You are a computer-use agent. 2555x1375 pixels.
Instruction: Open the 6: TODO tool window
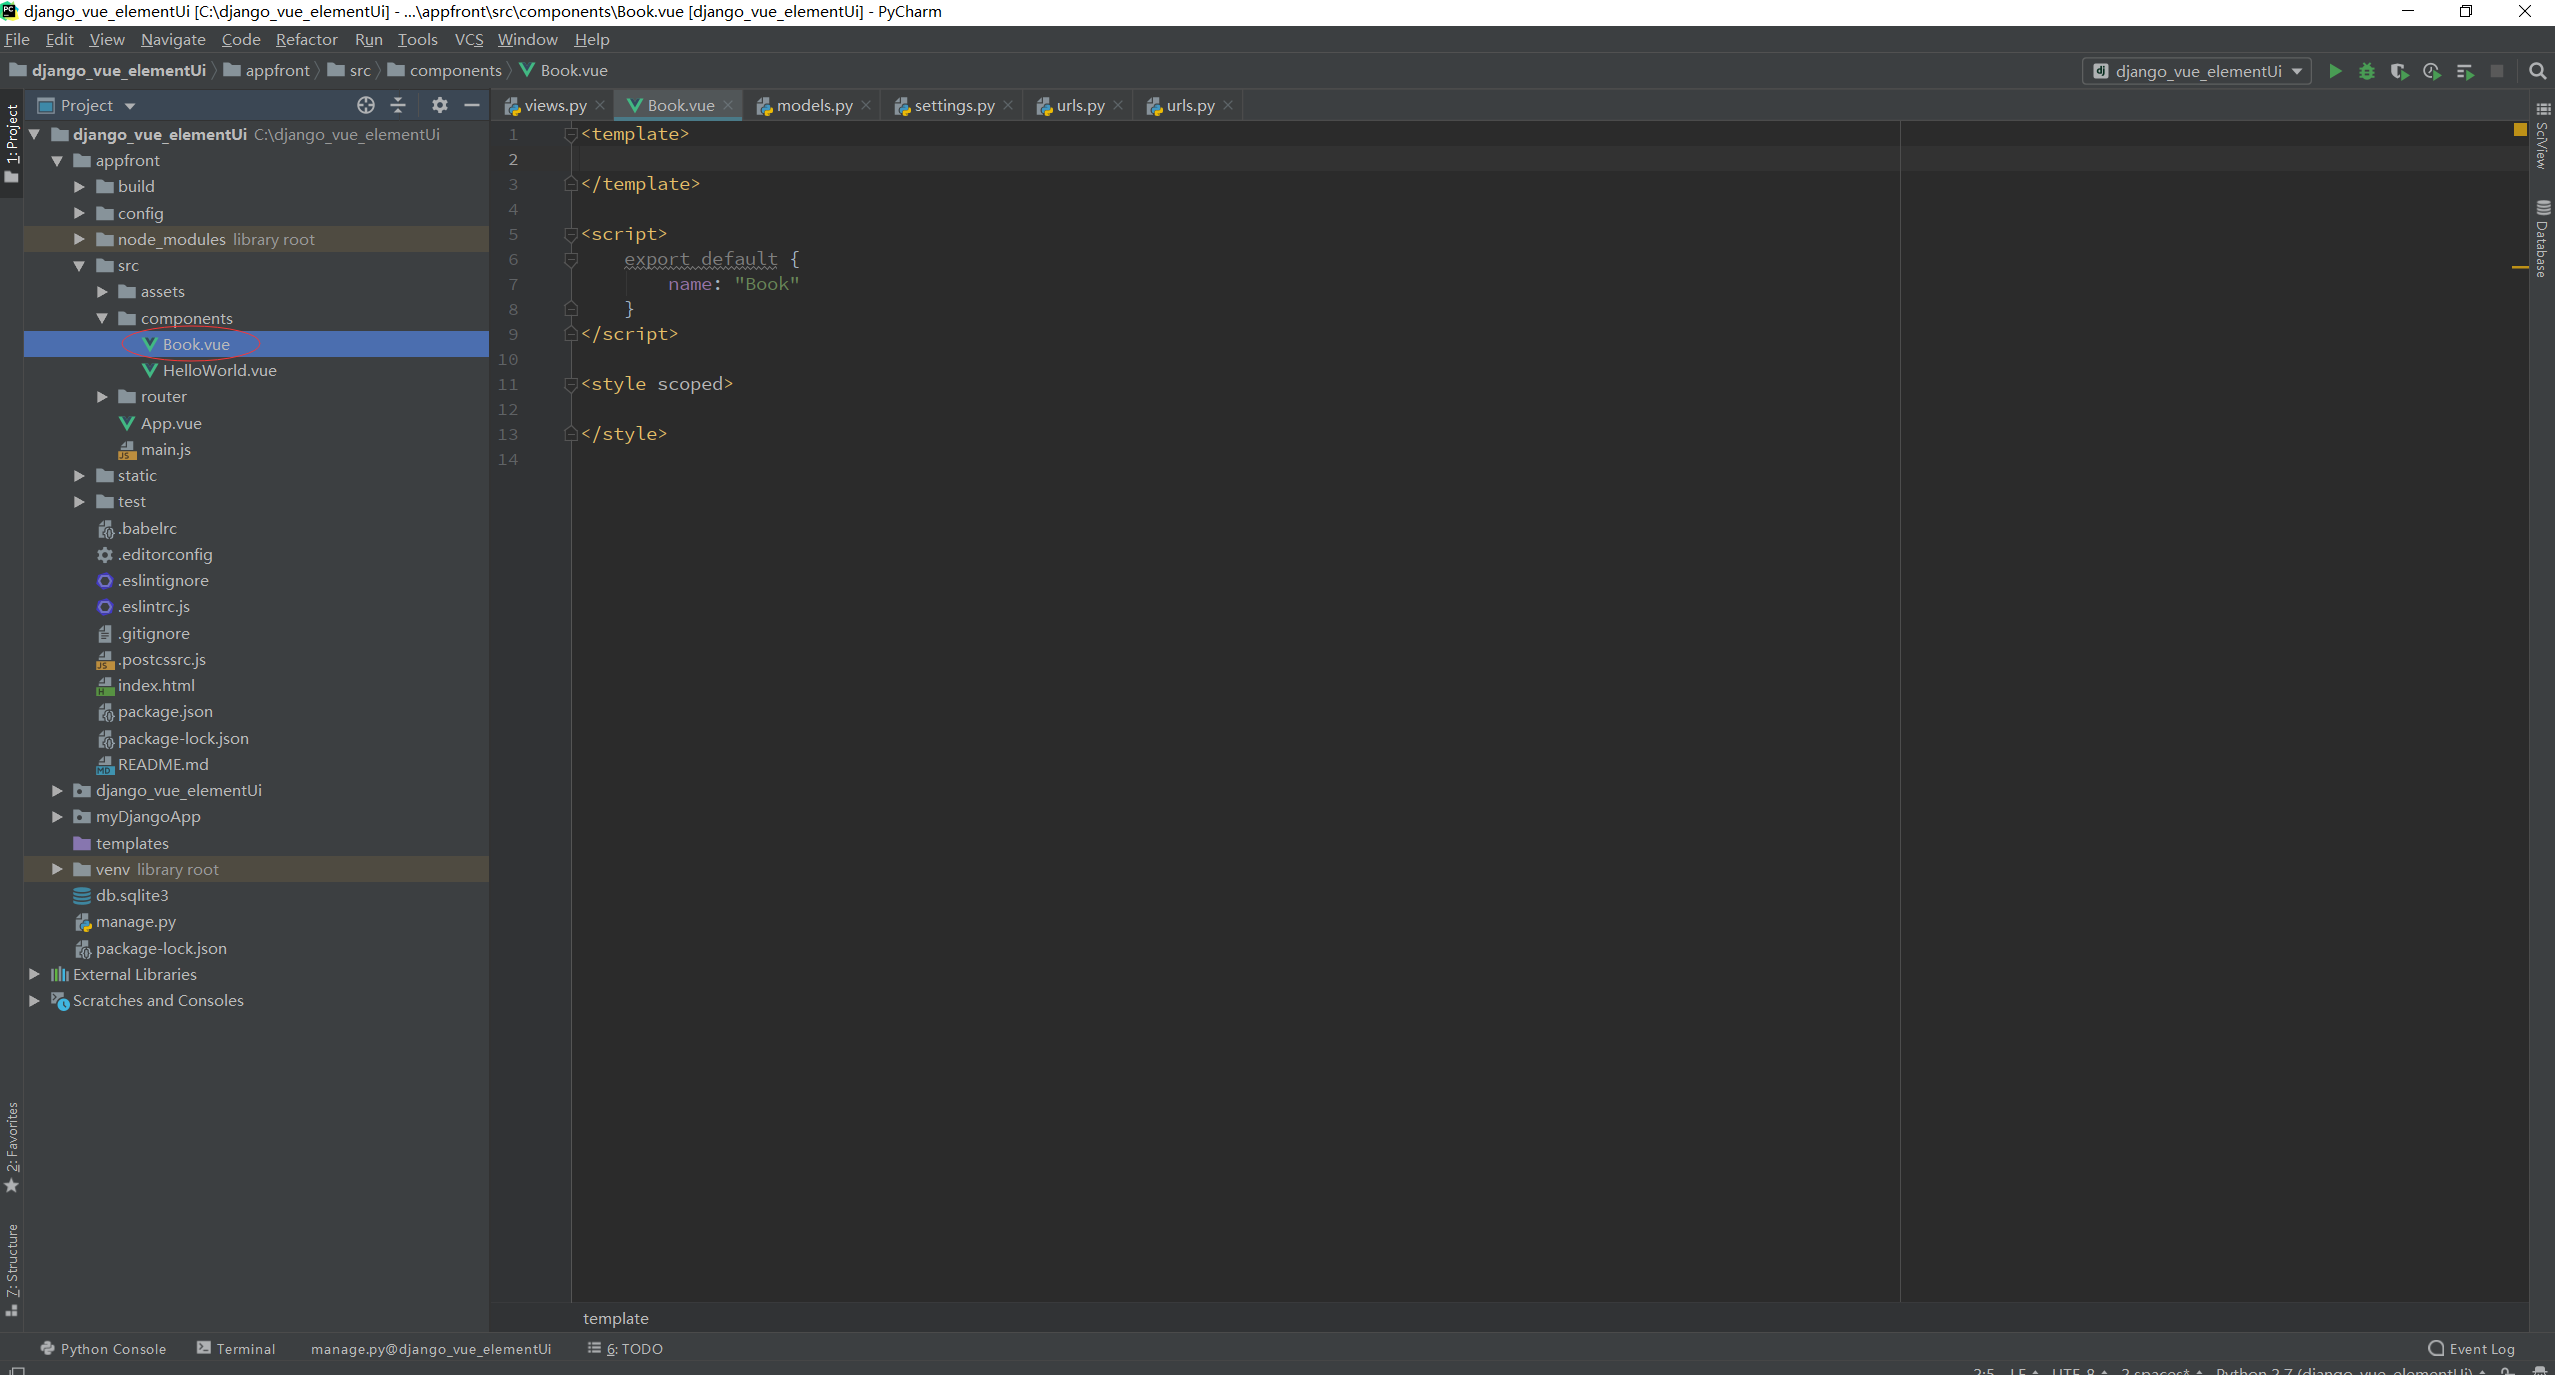point(626,1348)
